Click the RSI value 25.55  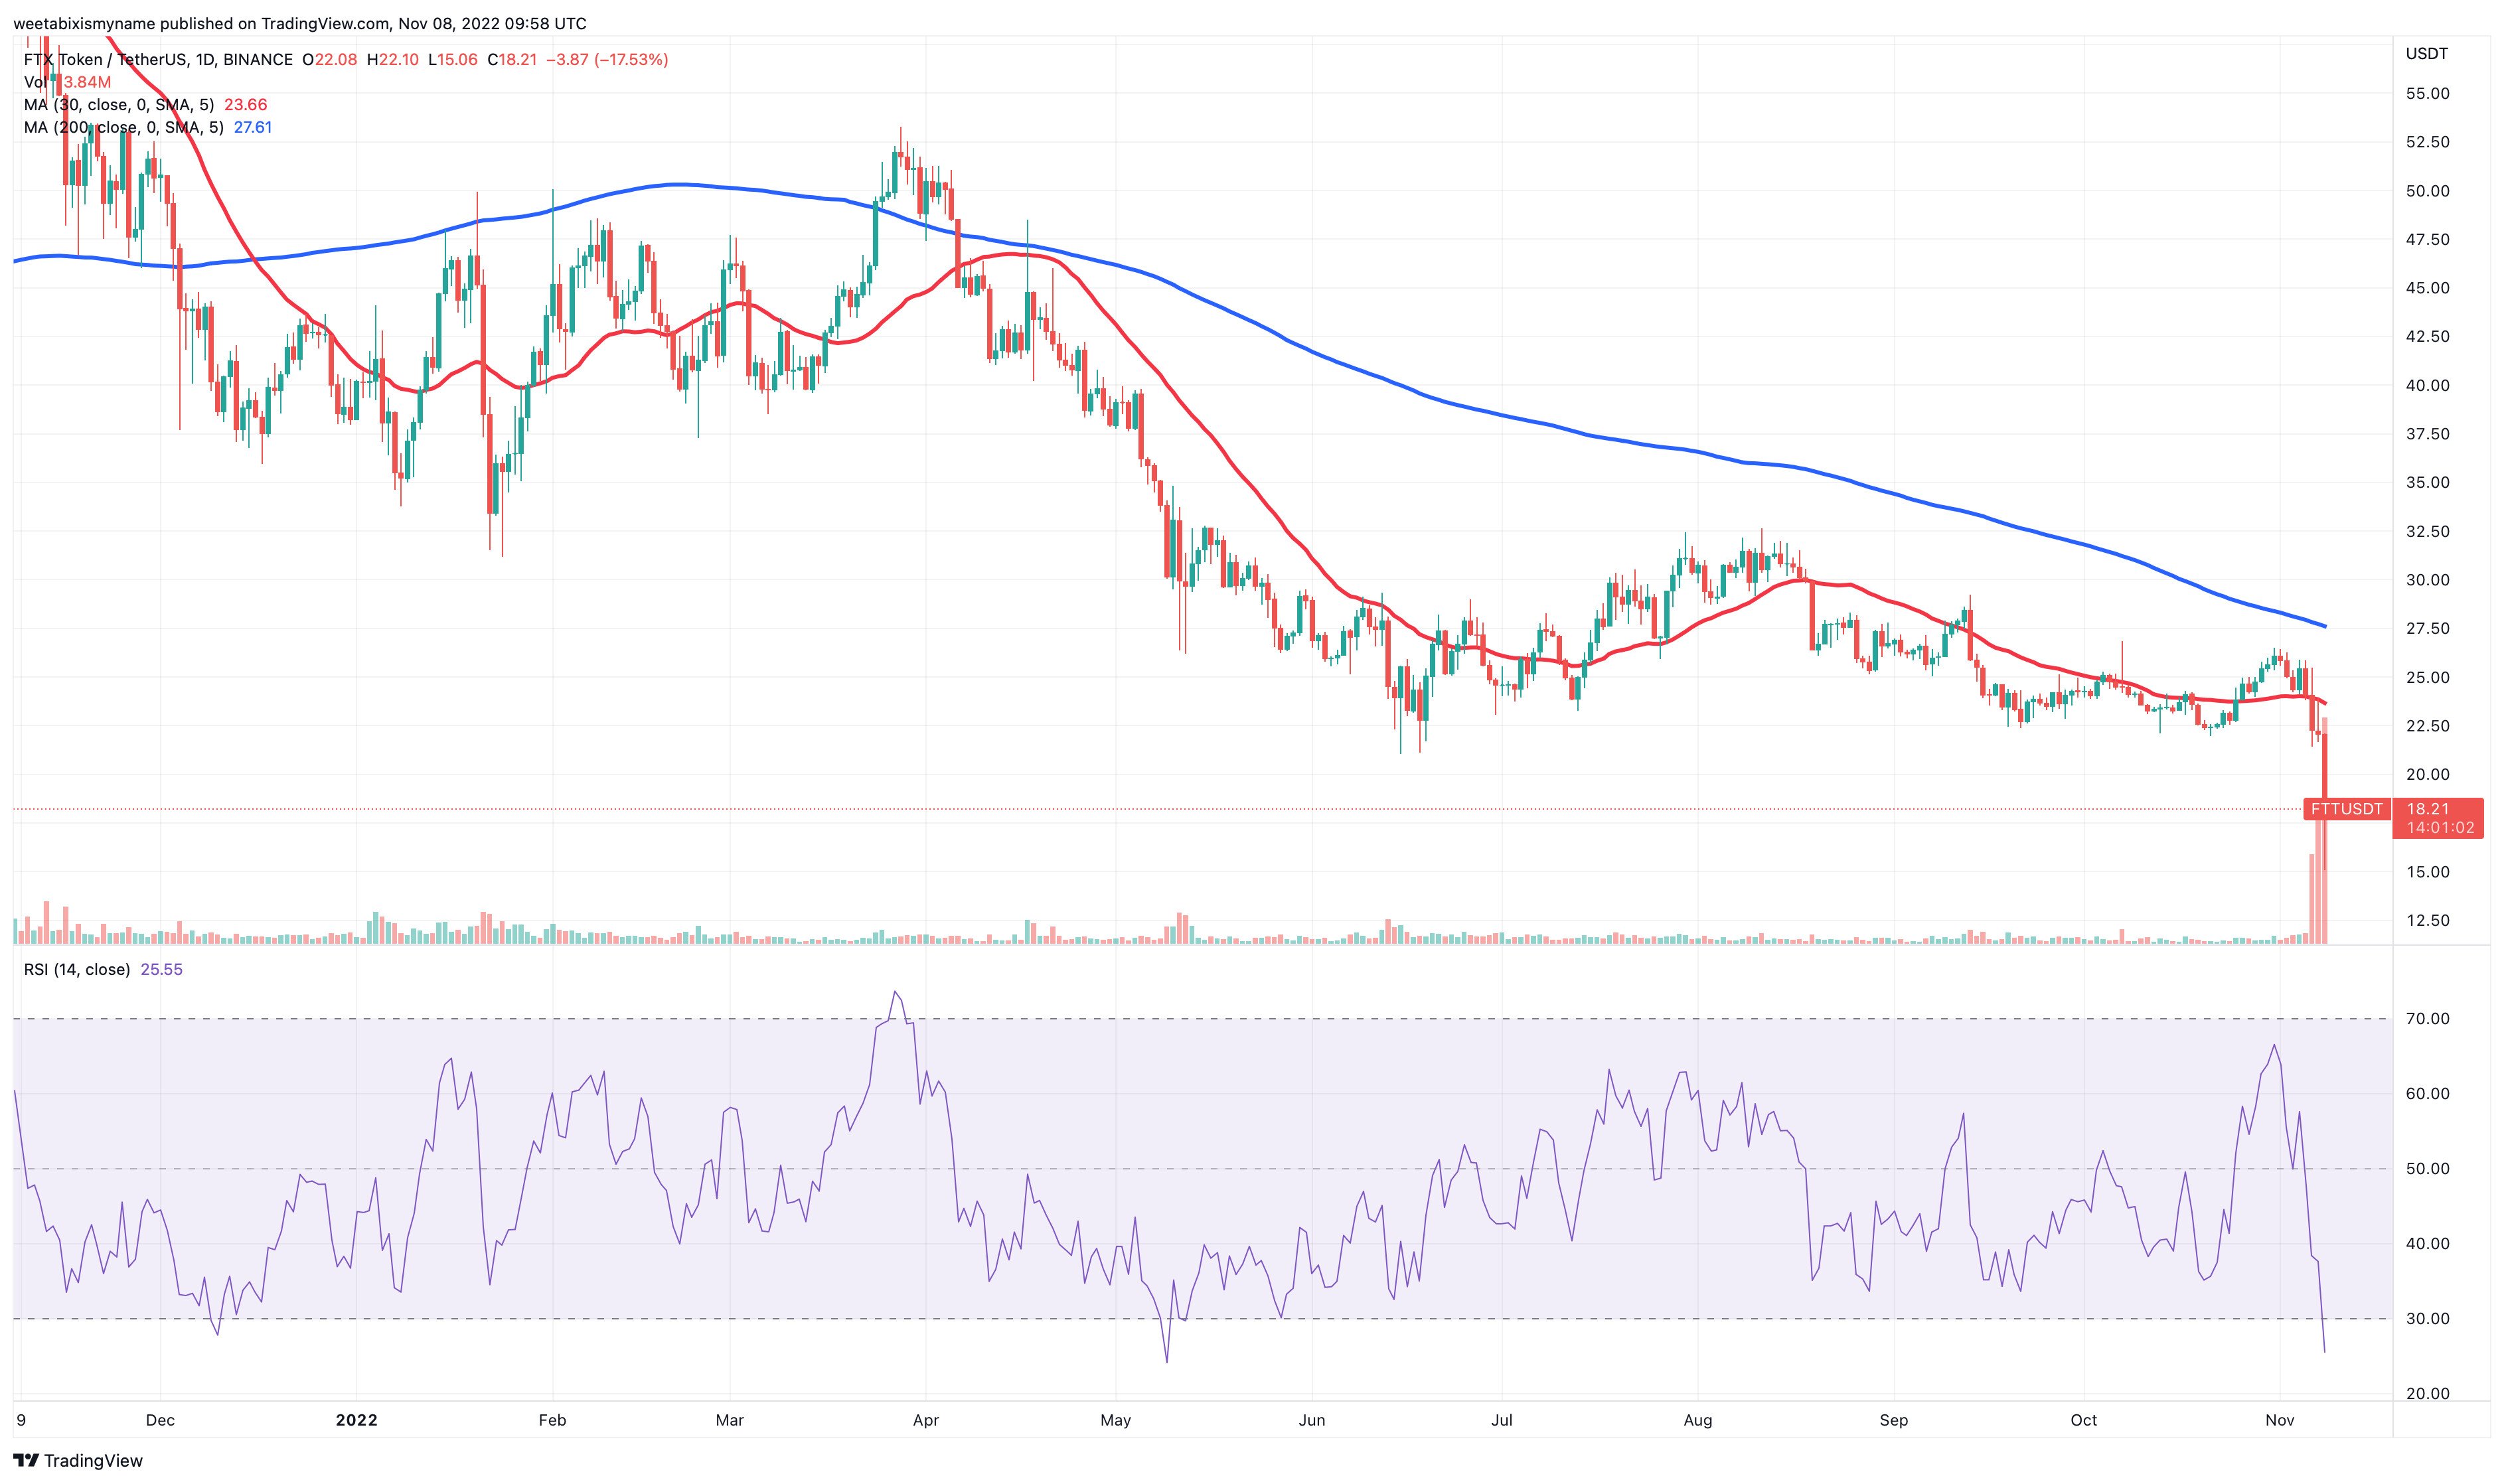tap(162, 969)
